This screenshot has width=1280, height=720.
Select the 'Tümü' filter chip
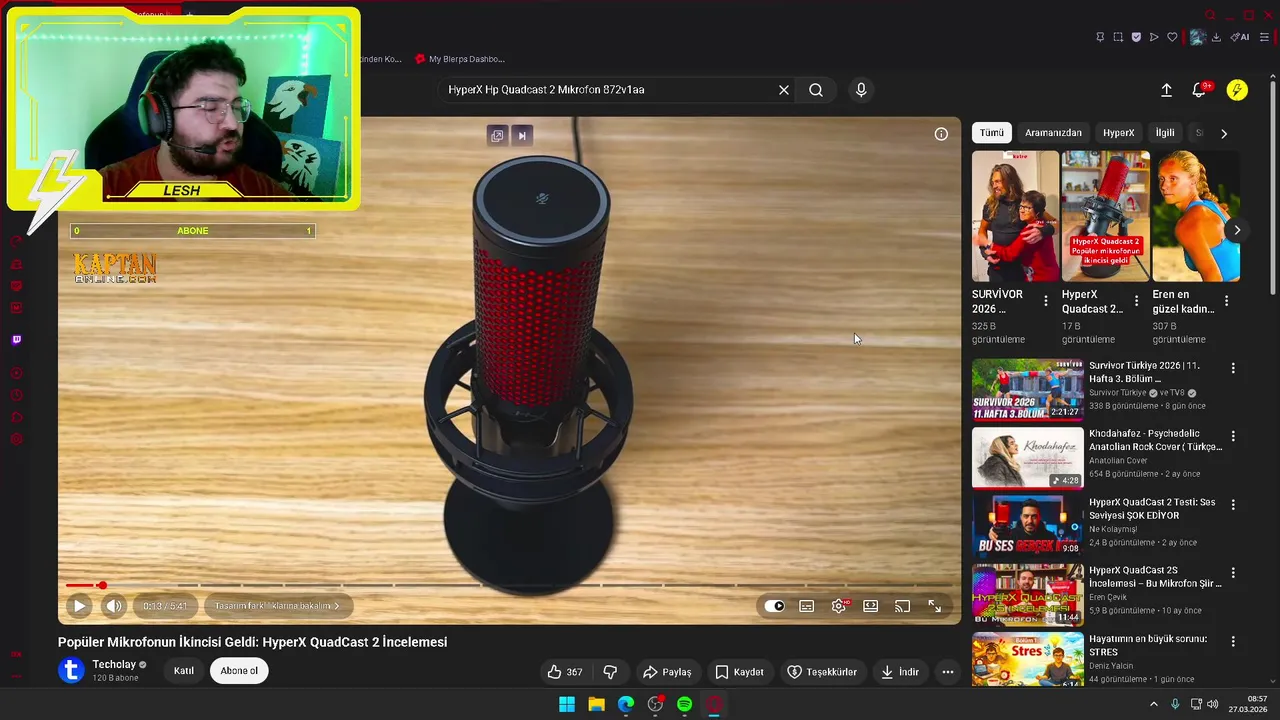coord(992,133)
